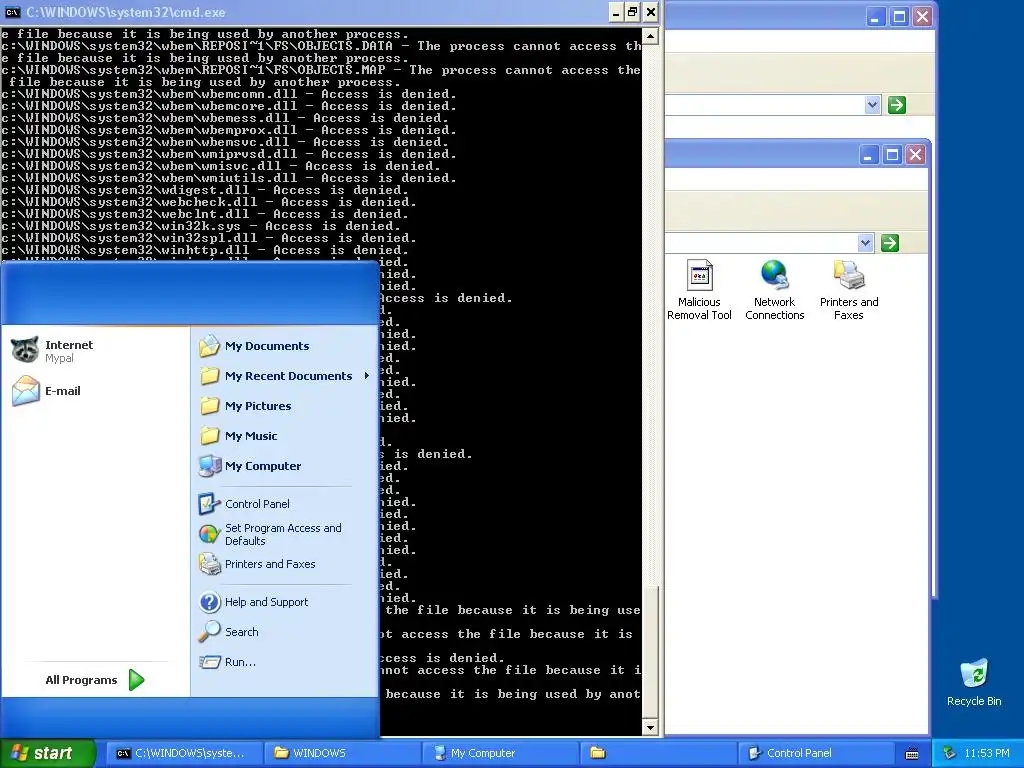Expand All Programs list
The image size is (1024, 768).
[95, 680]
